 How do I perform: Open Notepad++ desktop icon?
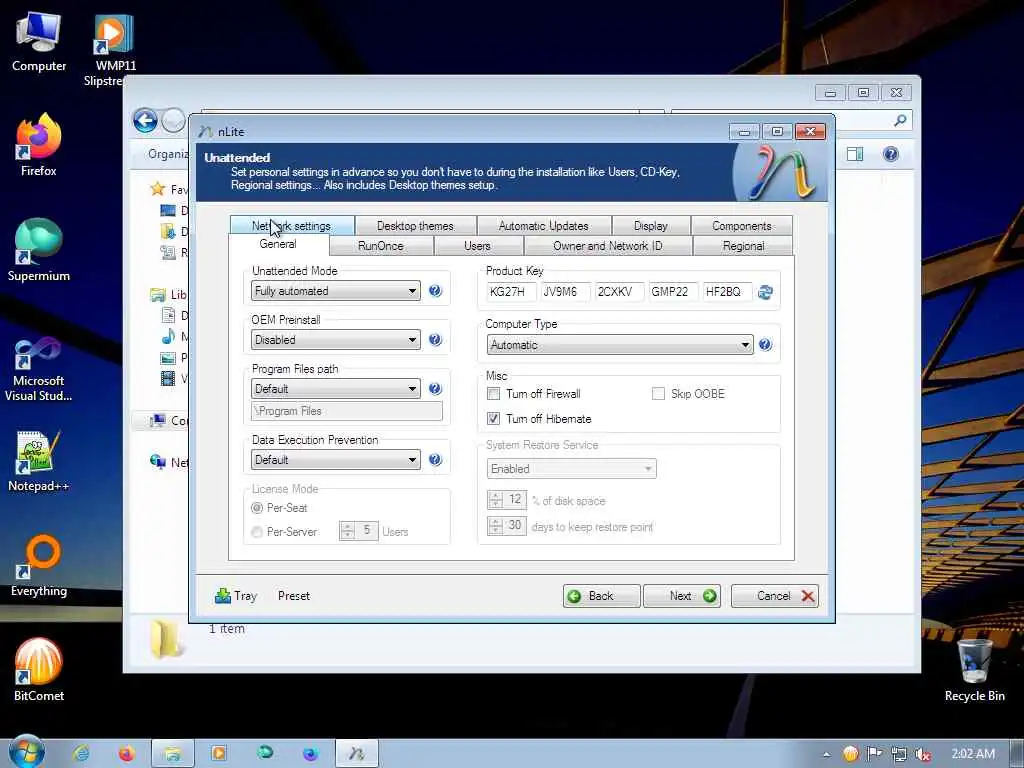click(39, 461)
